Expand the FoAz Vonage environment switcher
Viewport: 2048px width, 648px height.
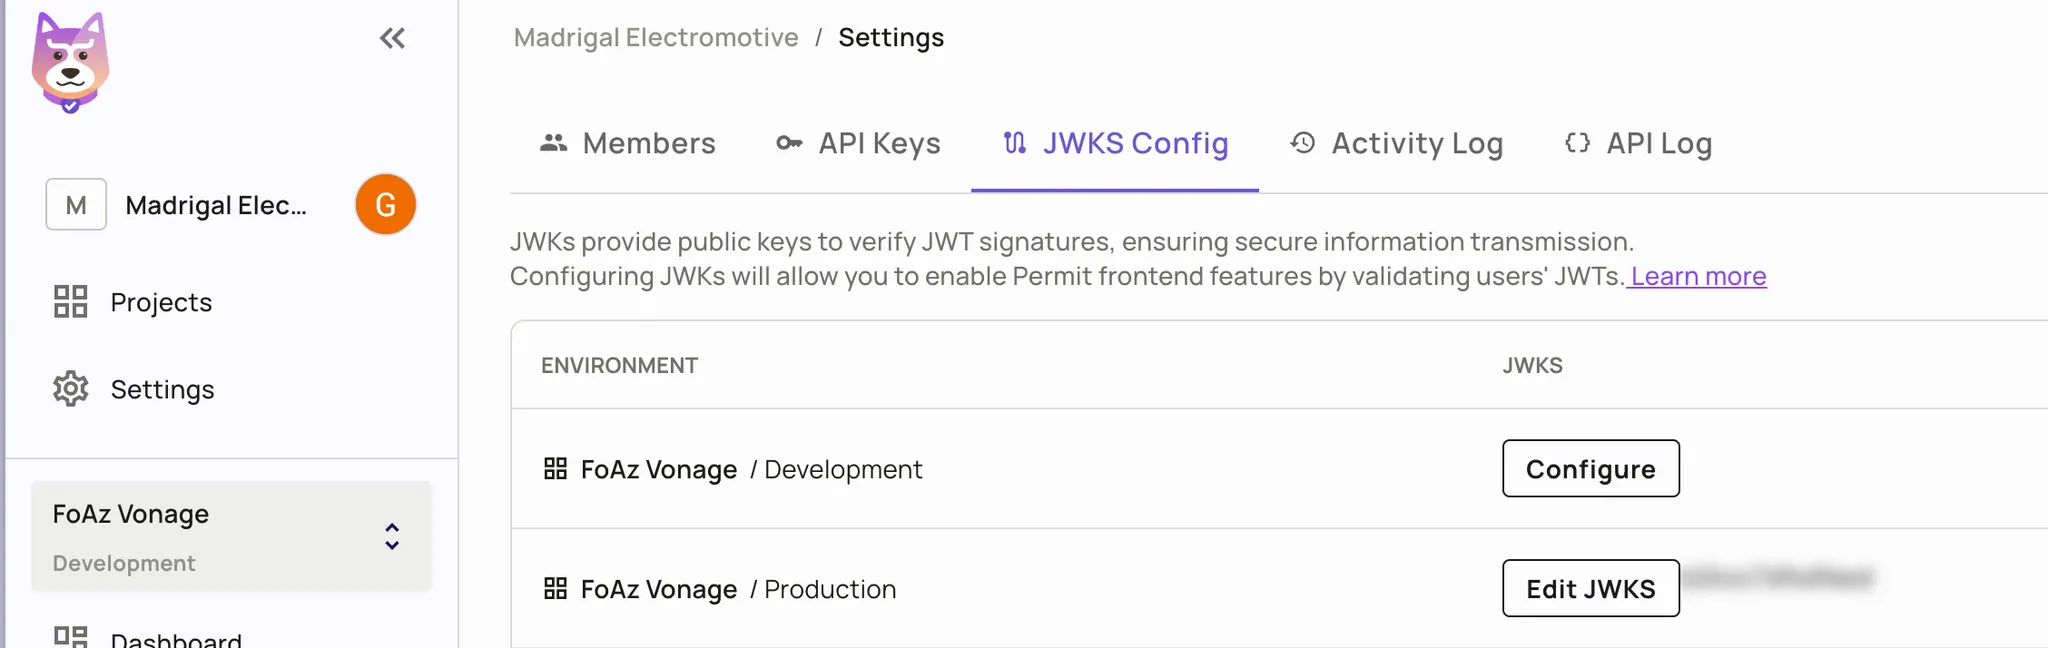tap(392, 537)
